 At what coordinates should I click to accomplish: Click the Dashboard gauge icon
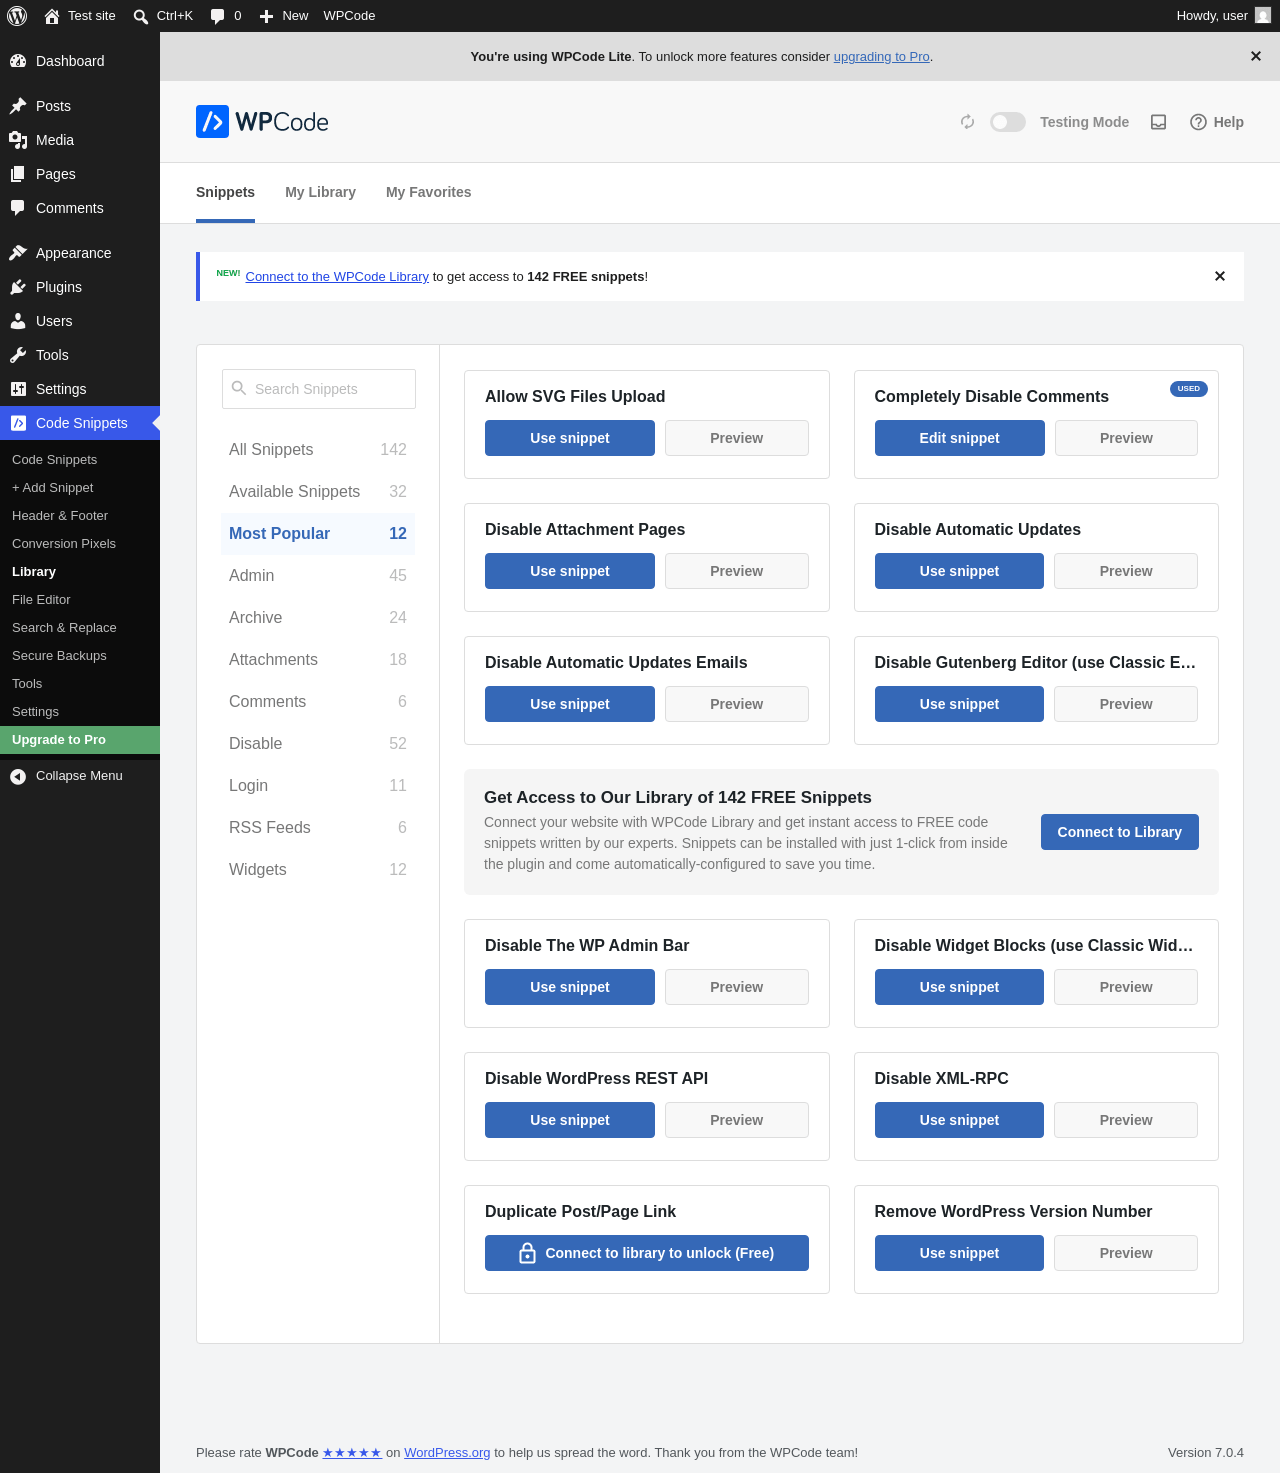point(18,61)
